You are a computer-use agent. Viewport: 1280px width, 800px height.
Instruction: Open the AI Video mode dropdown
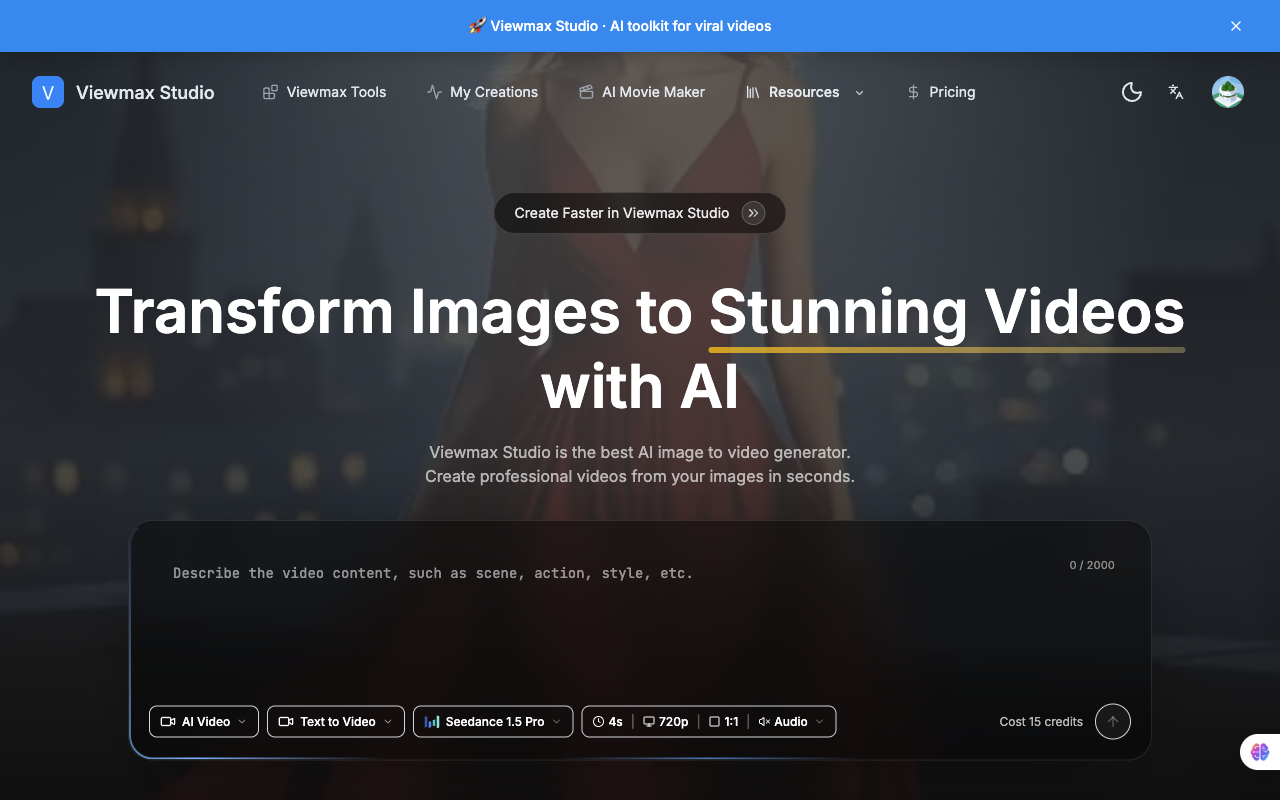[x=204, y=722]
